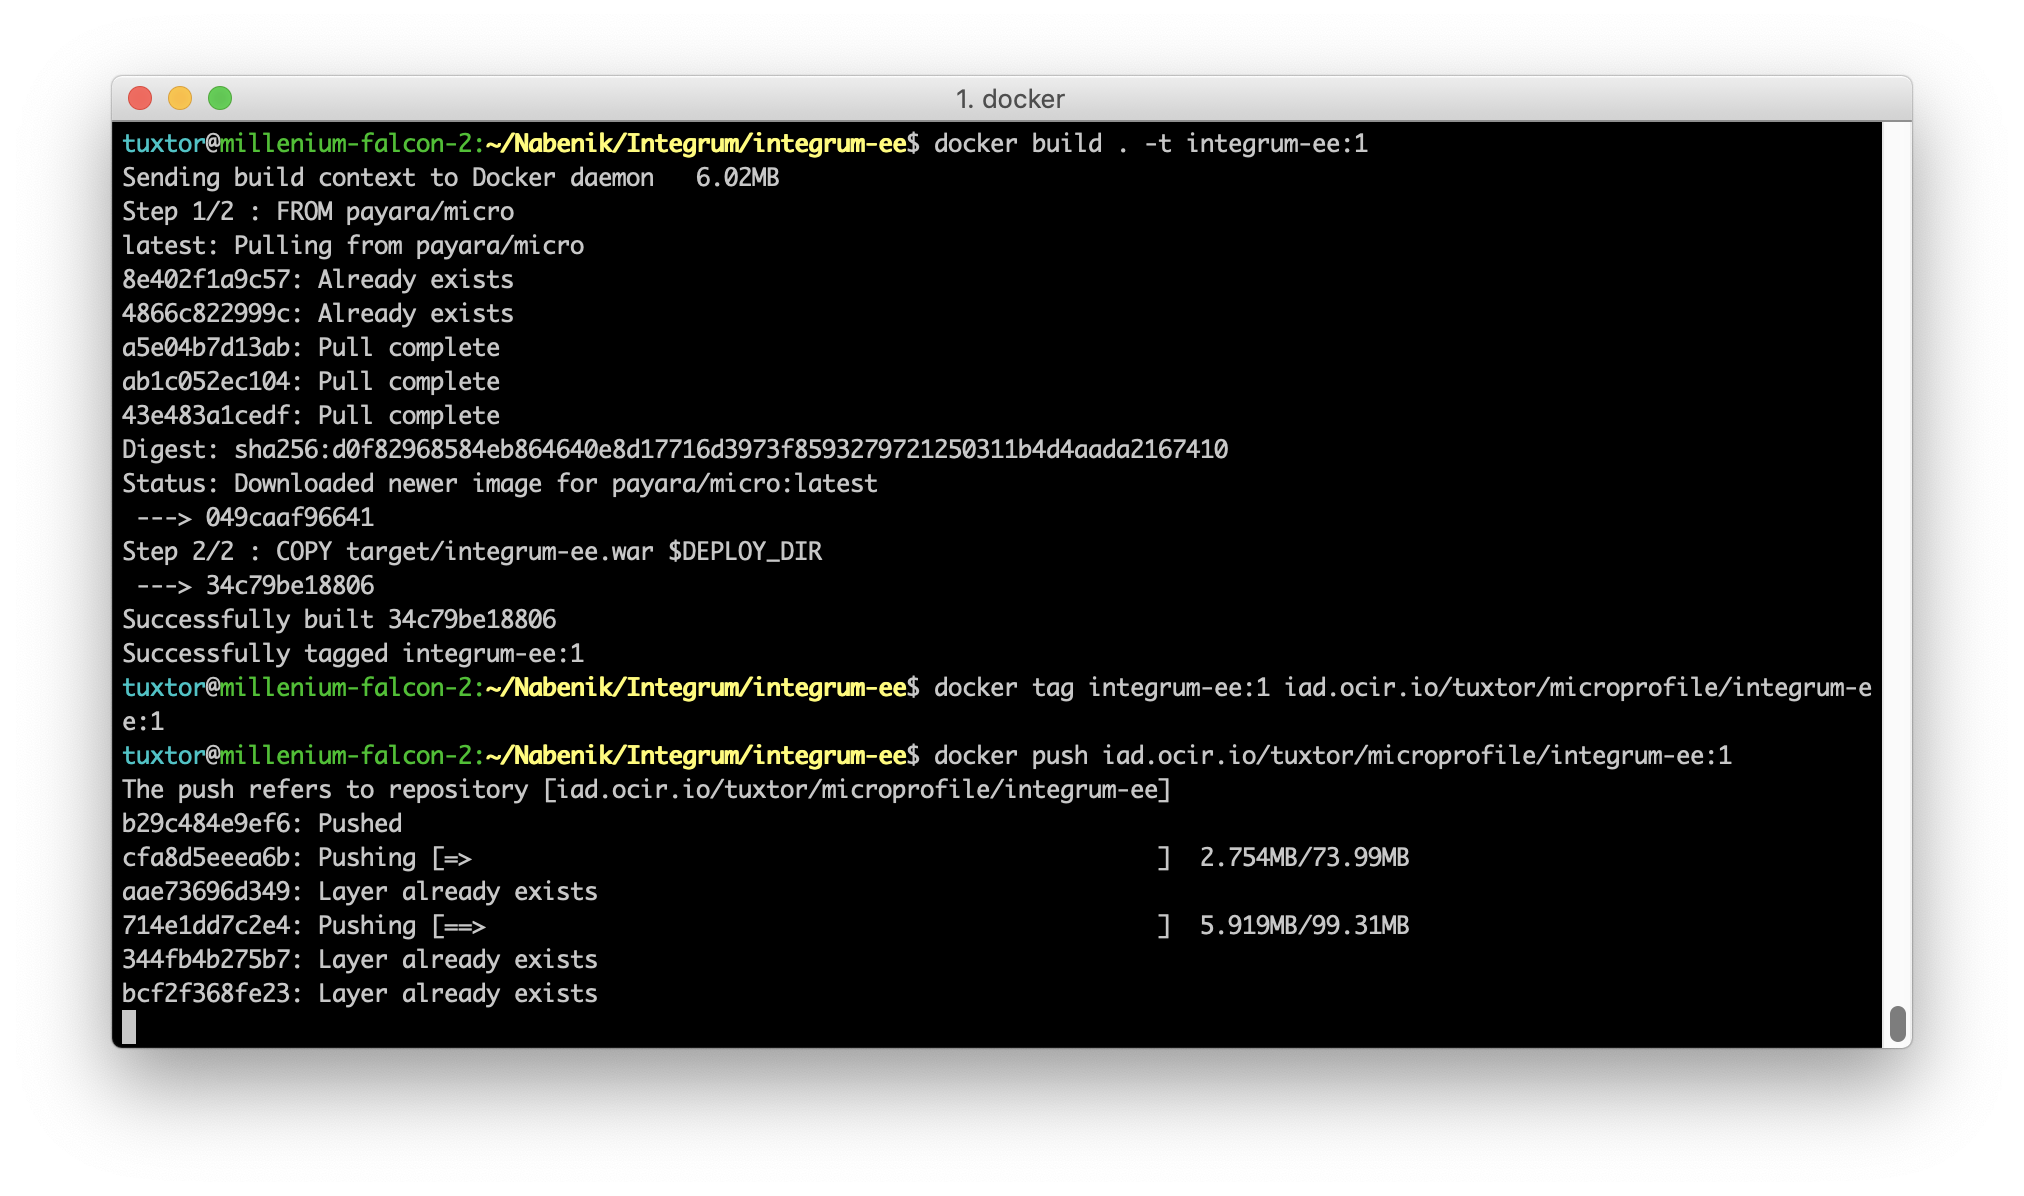Click the red close window button

[x=140, y=98]
